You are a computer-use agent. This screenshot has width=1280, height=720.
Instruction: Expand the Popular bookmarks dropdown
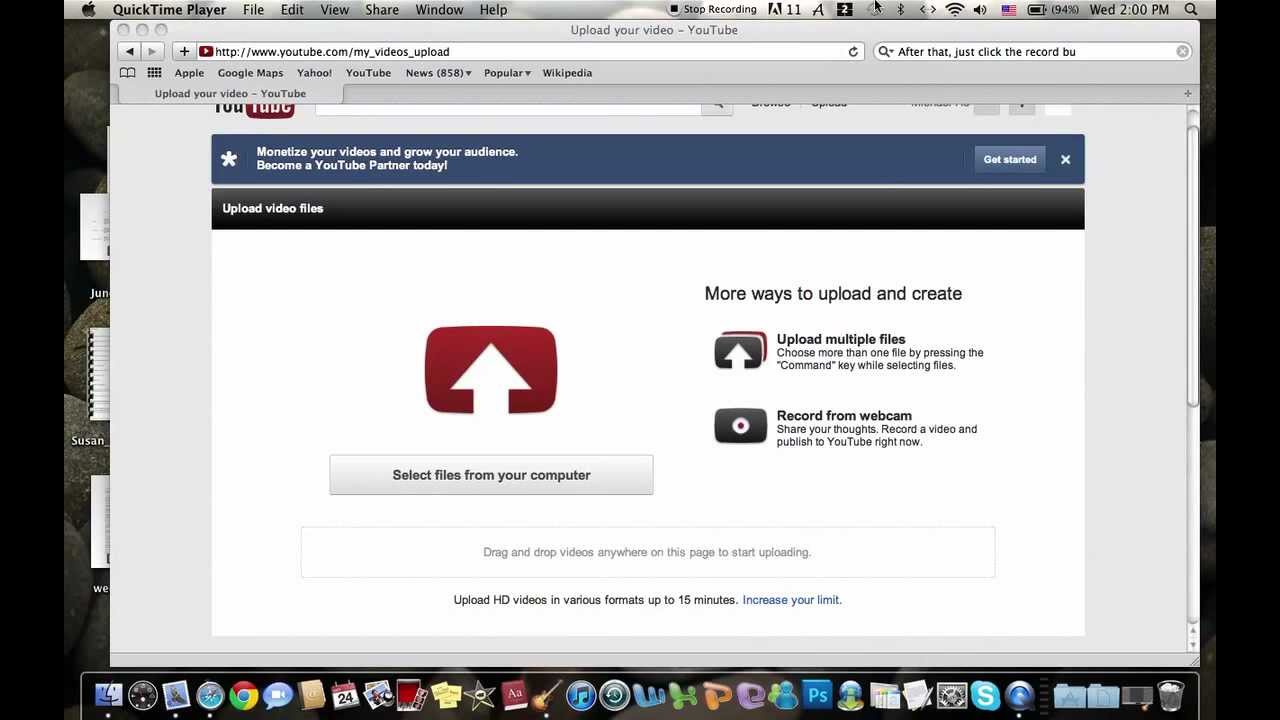(x=507, y=73)
